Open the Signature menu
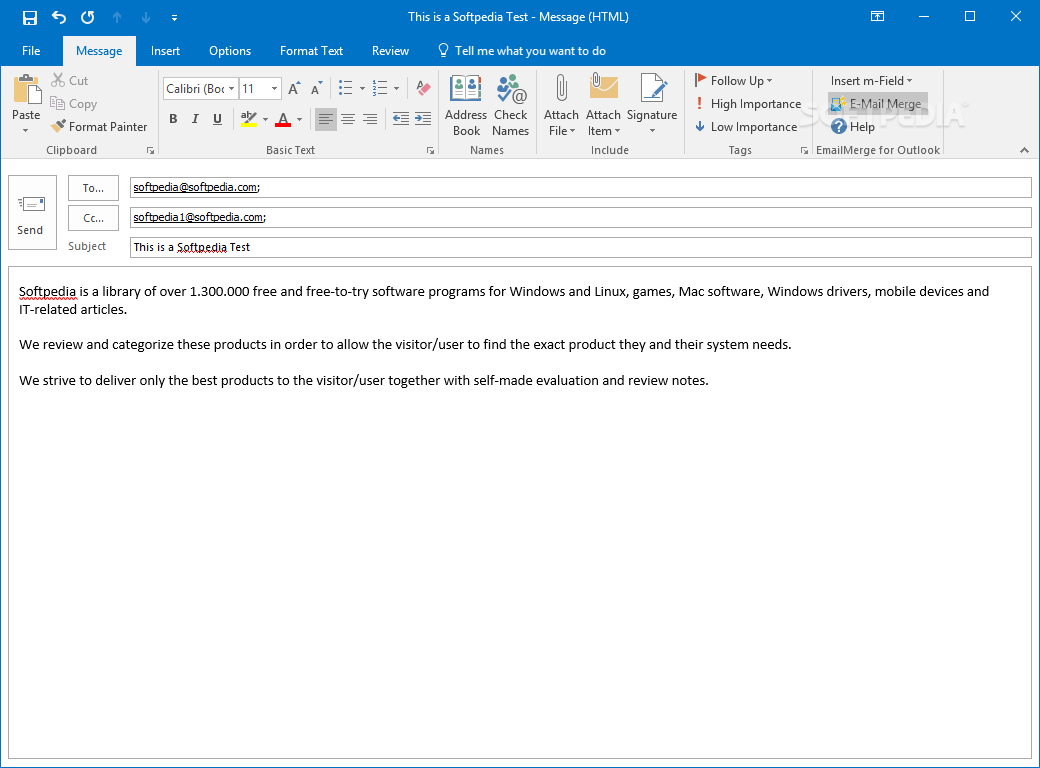 652,104
